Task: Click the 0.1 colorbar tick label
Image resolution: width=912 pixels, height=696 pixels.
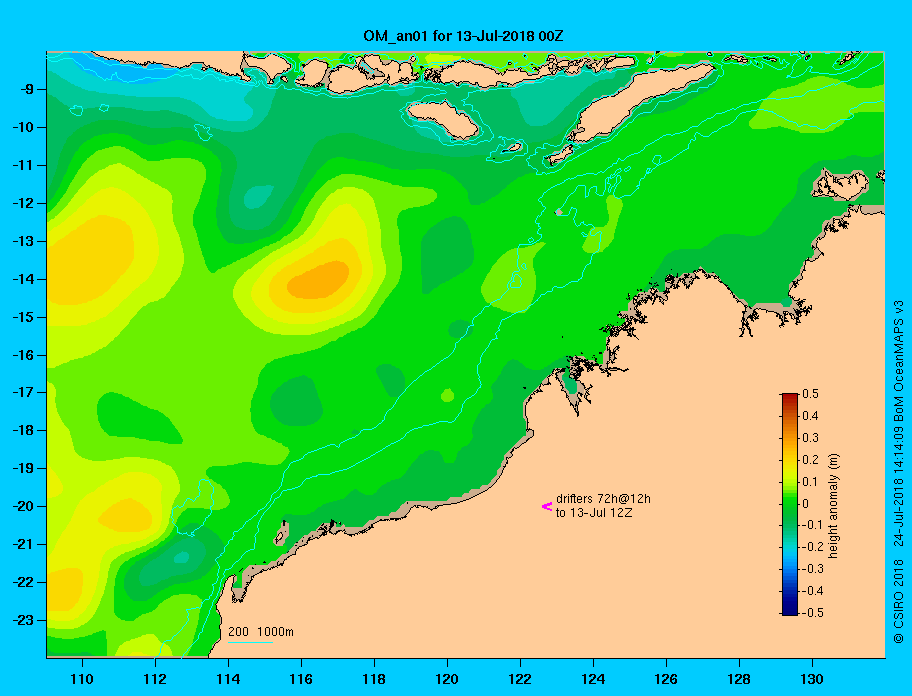Action: [x=811, y=482]
